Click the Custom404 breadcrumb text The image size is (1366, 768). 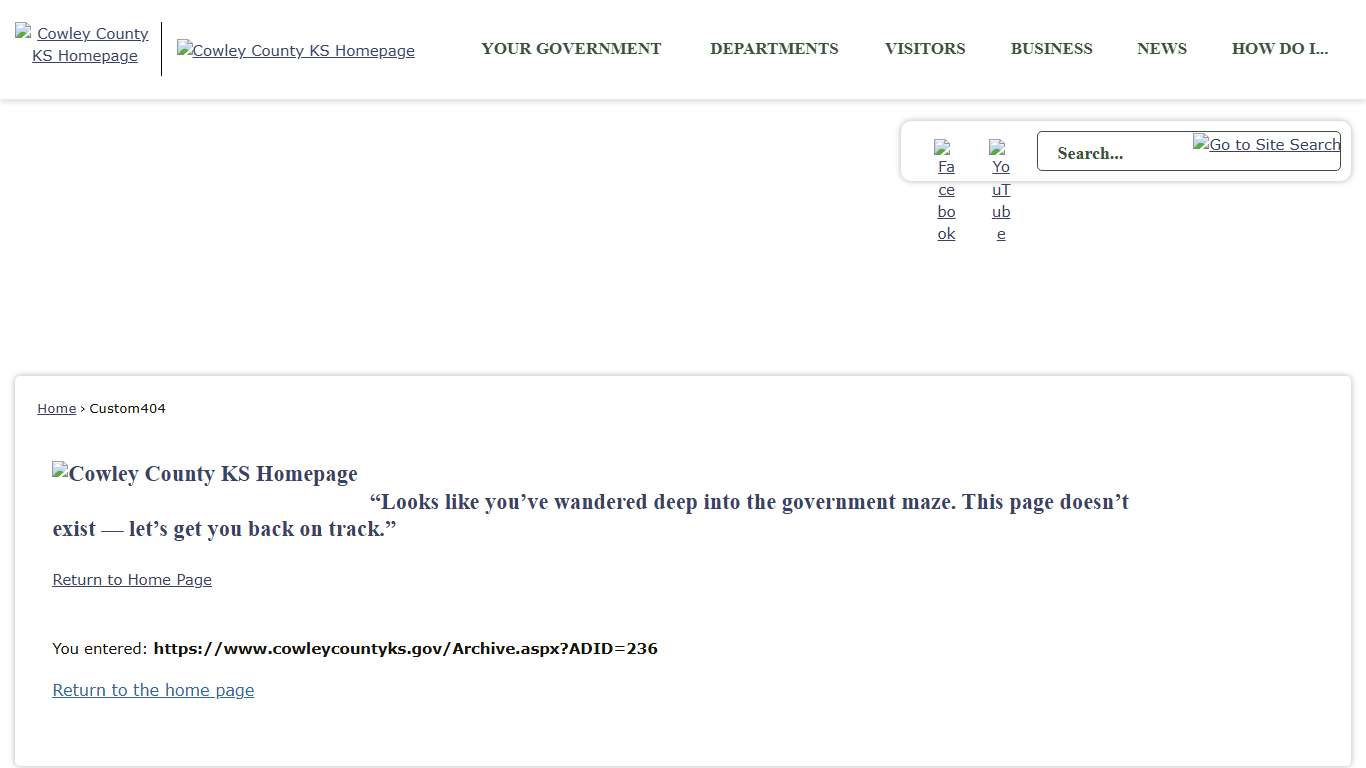(x=128, y=408)
